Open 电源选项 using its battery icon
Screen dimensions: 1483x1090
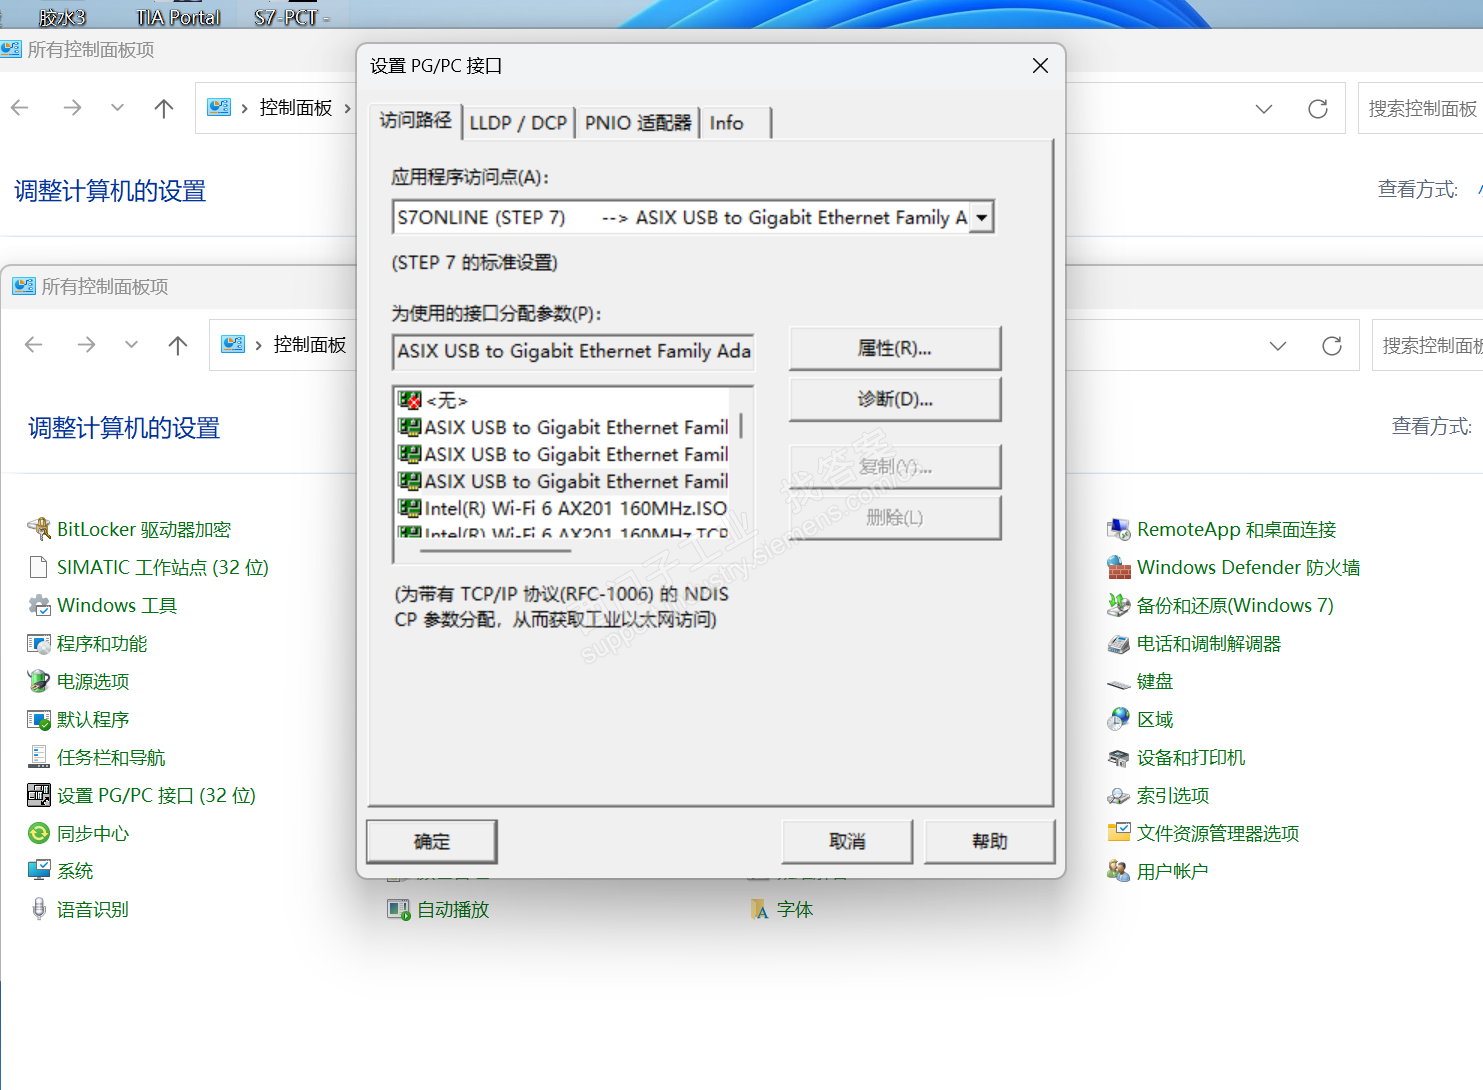click(x=39, y=681)
